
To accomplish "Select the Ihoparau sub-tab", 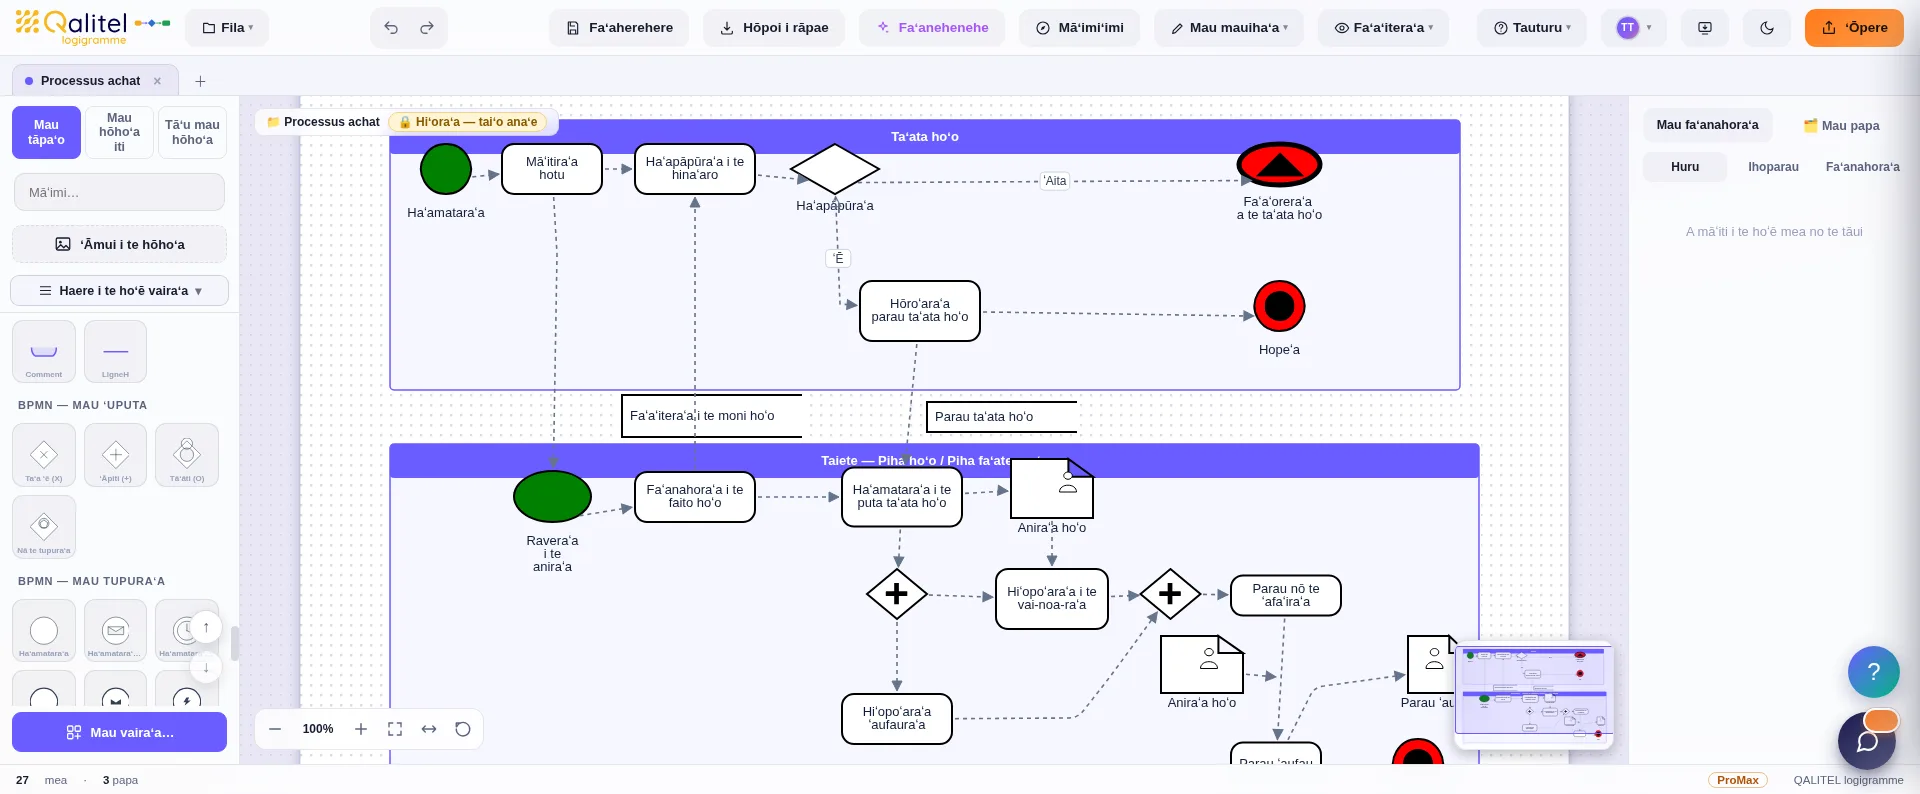I will (x=1773, y=167).
